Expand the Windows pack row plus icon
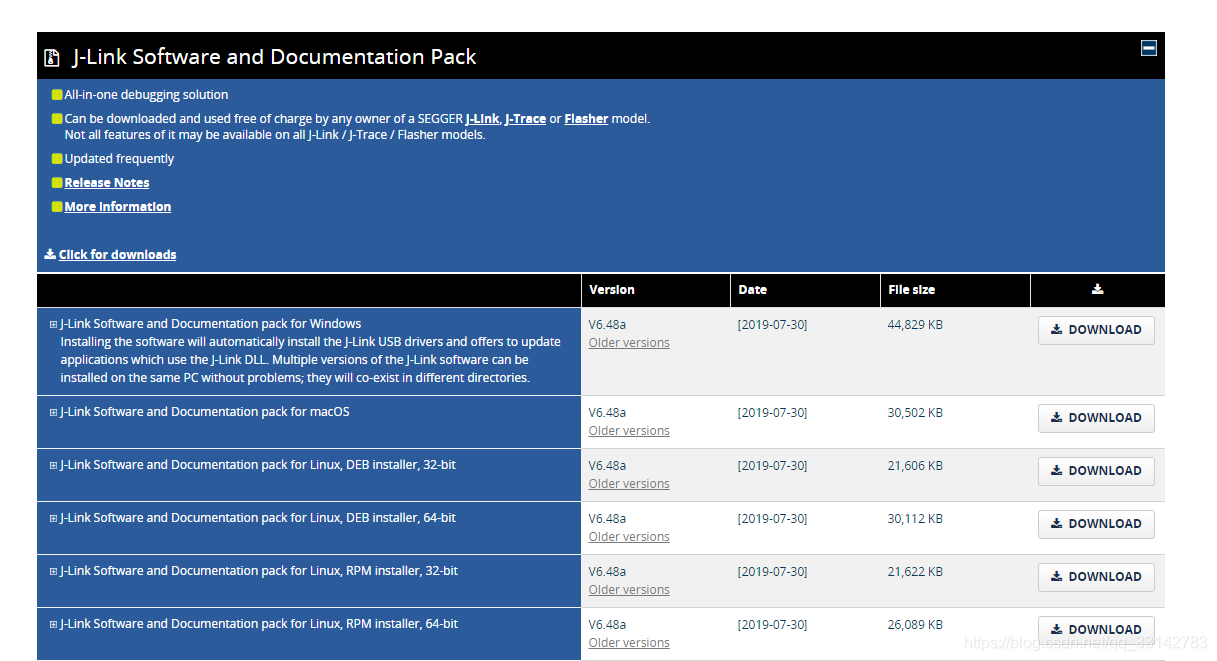 click(x=54, y=324)
